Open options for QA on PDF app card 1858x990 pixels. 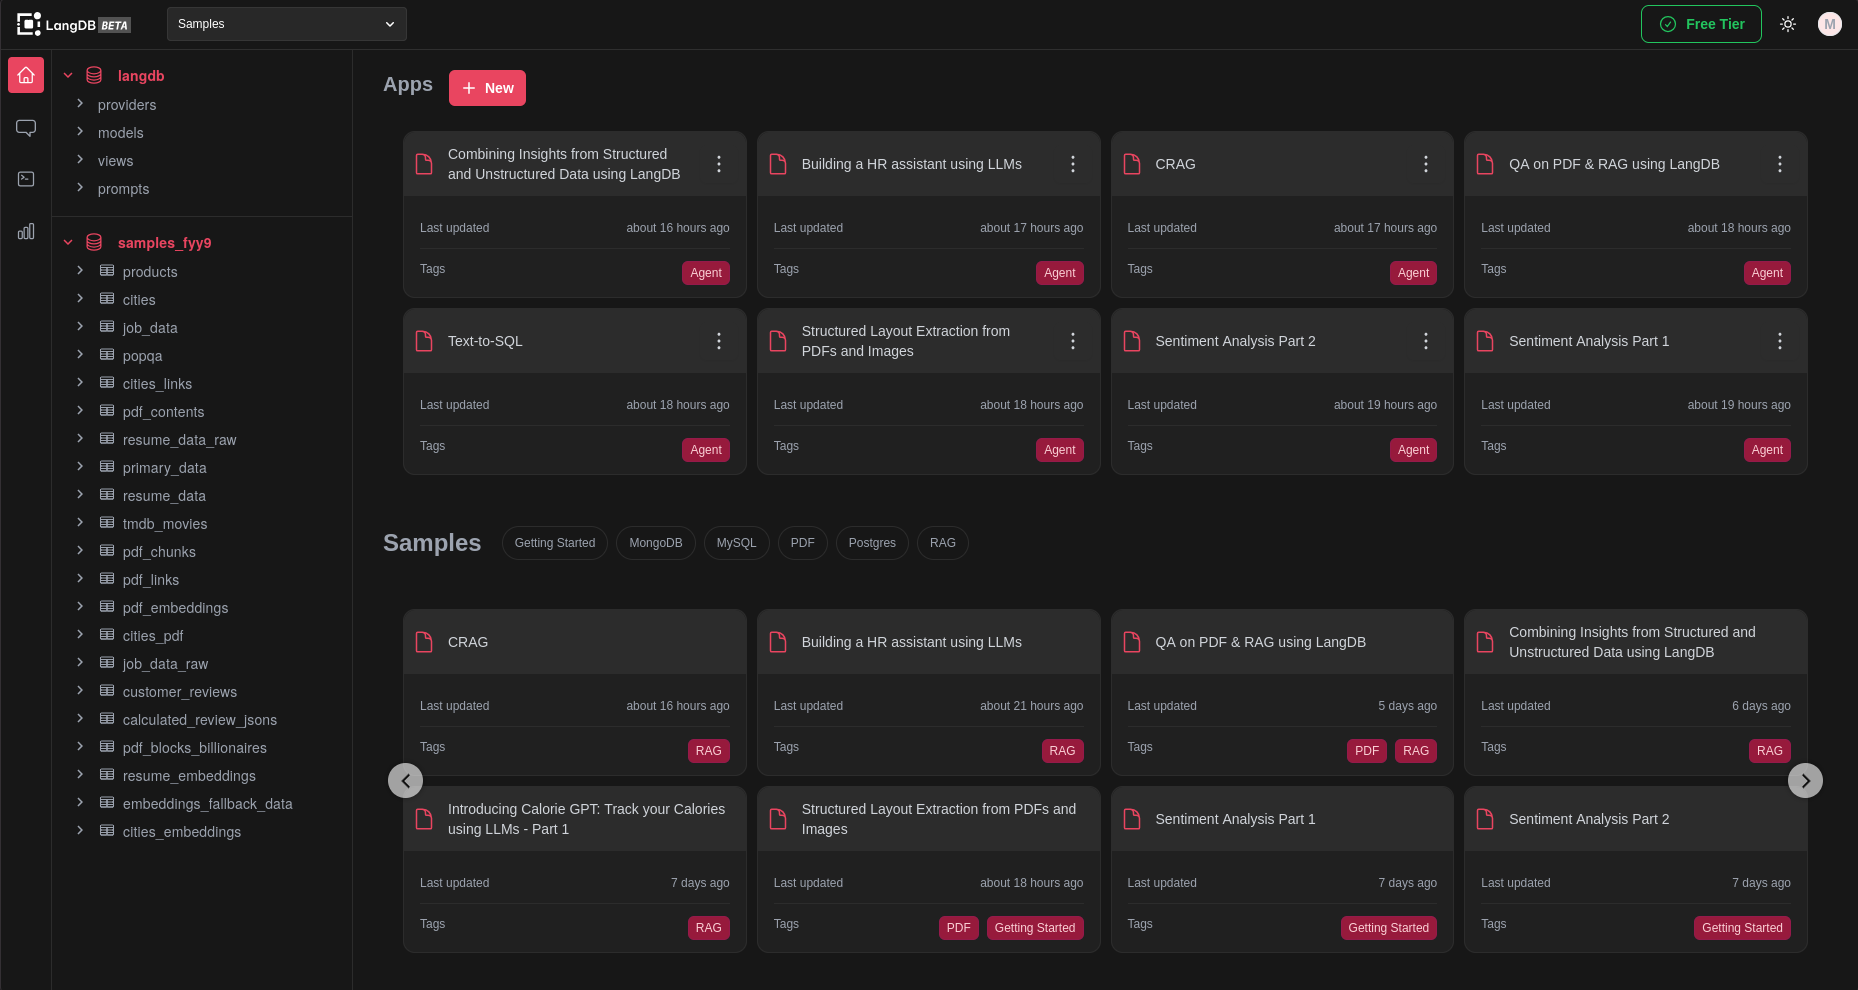pyautogui.click(x=1780, y=164)
